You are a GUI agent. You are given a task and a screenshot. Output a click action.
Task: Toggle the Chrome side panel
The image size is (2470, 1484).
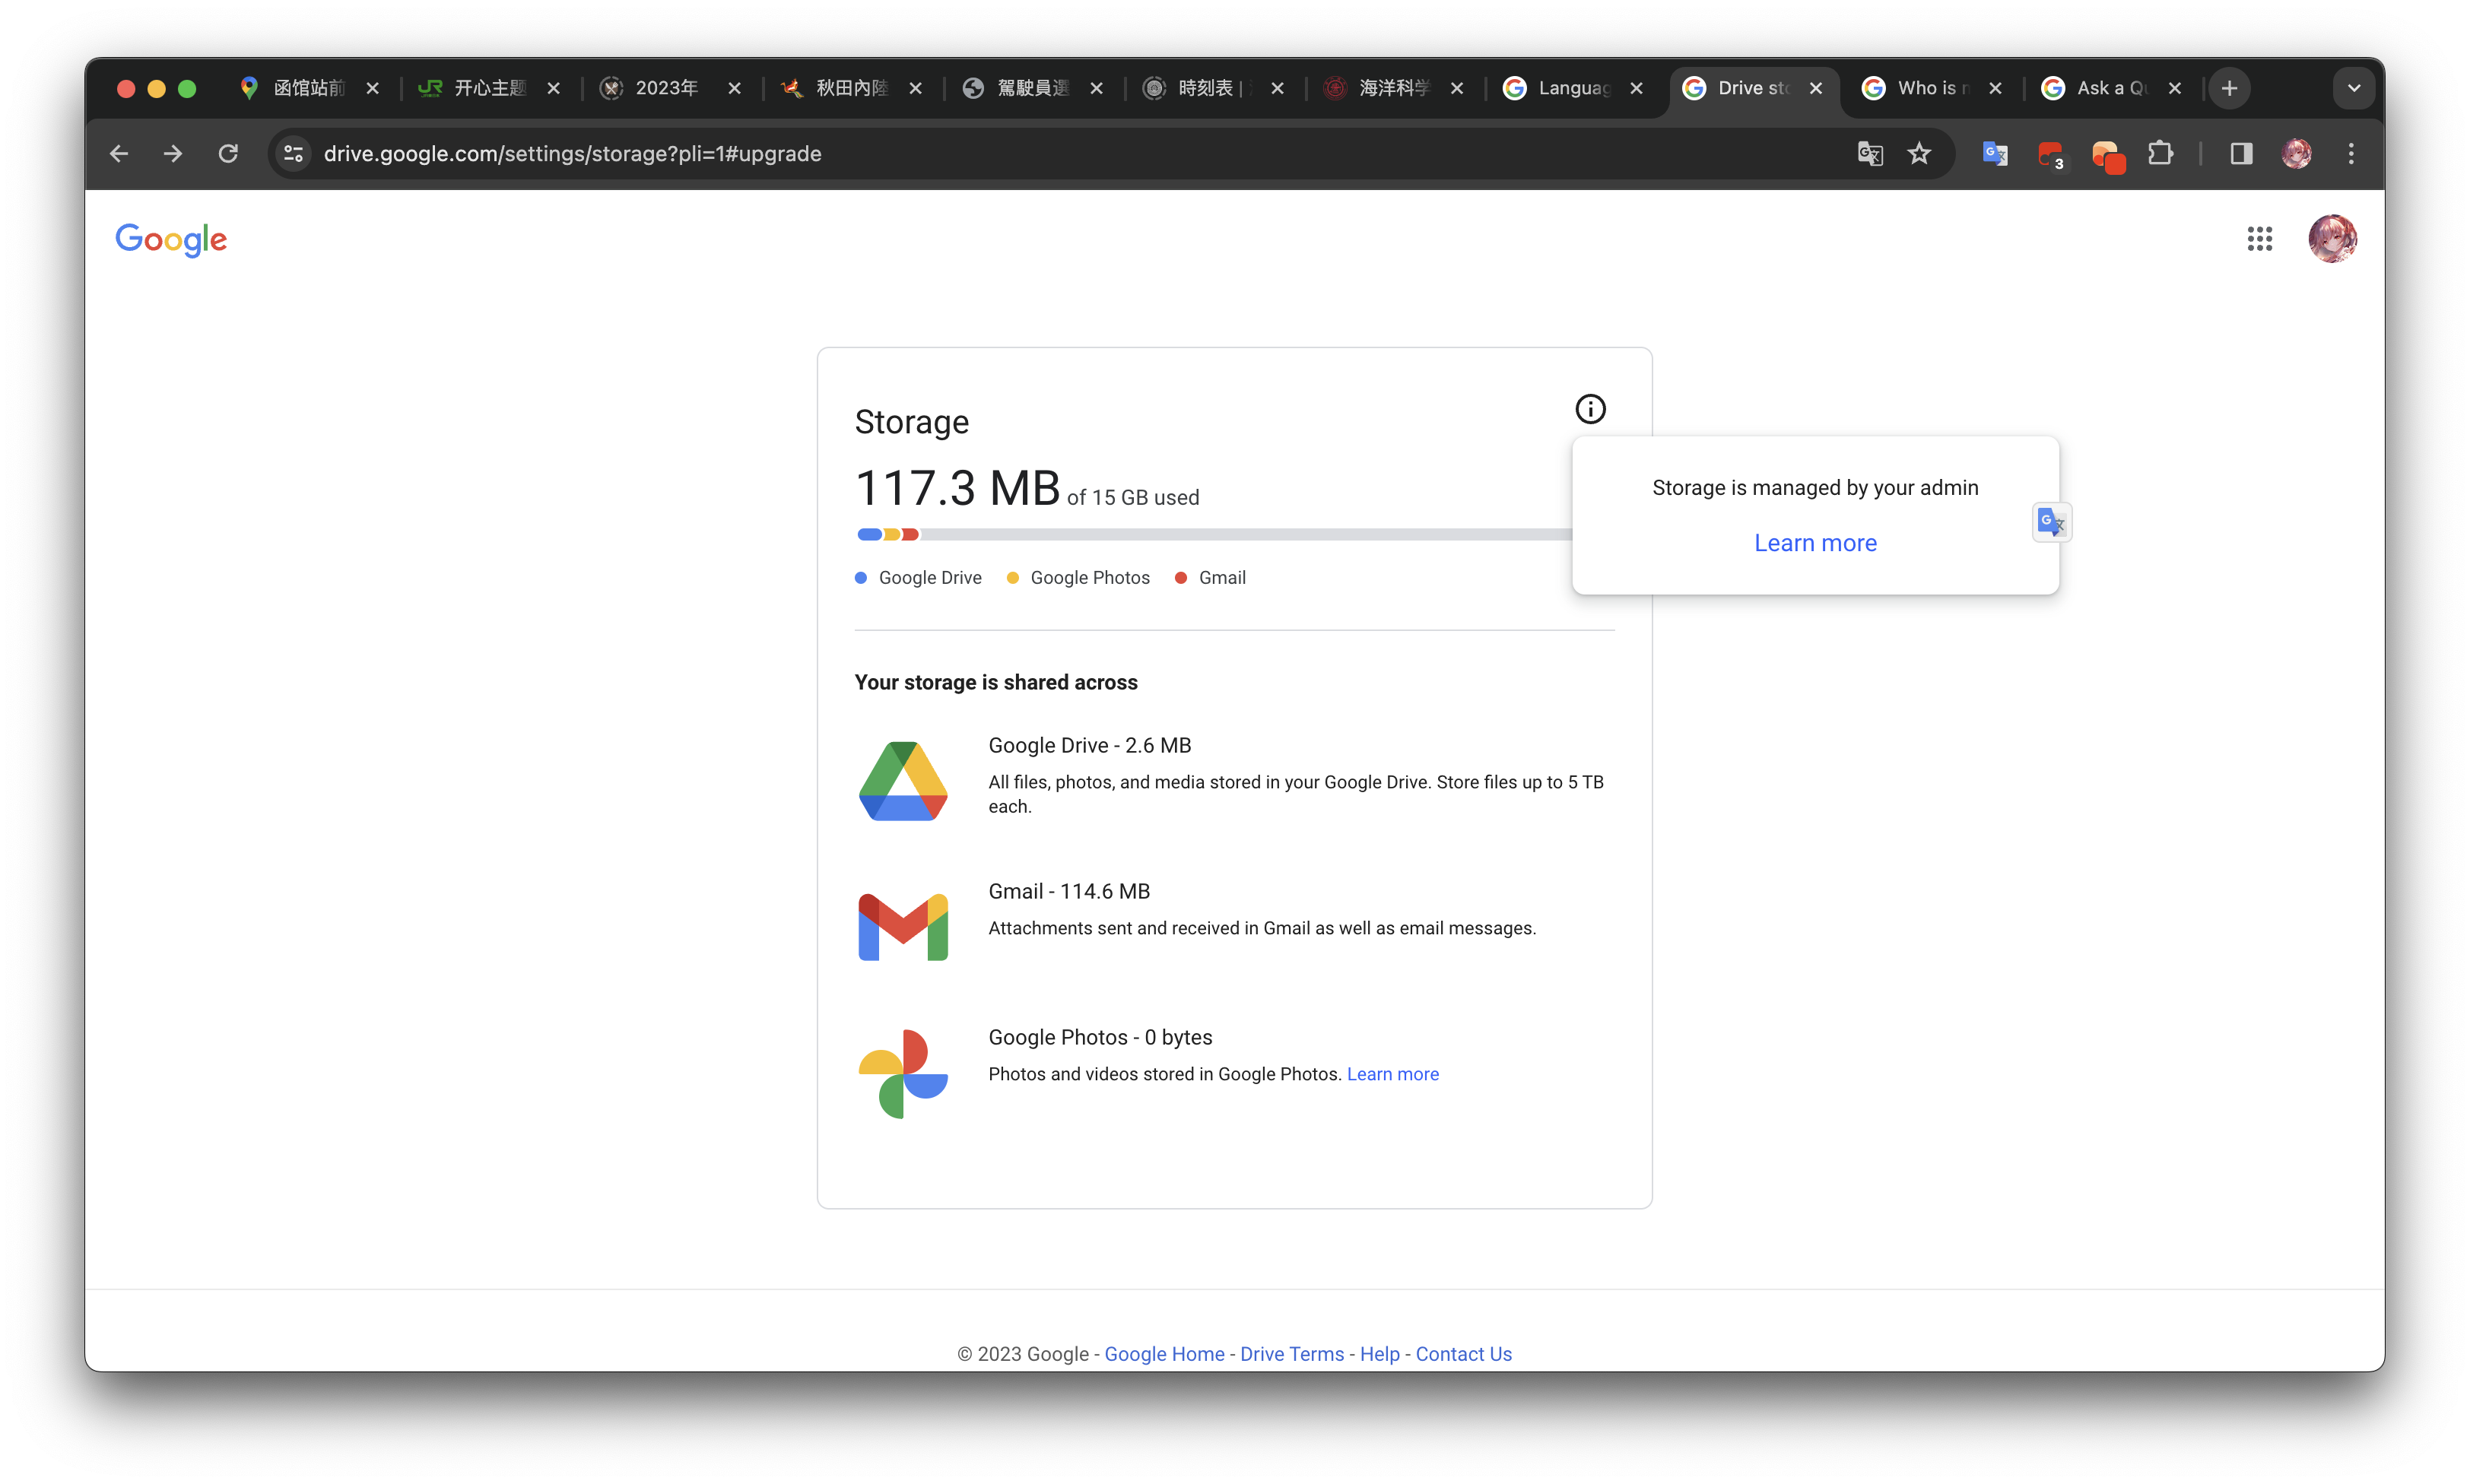pos(2241,154)
